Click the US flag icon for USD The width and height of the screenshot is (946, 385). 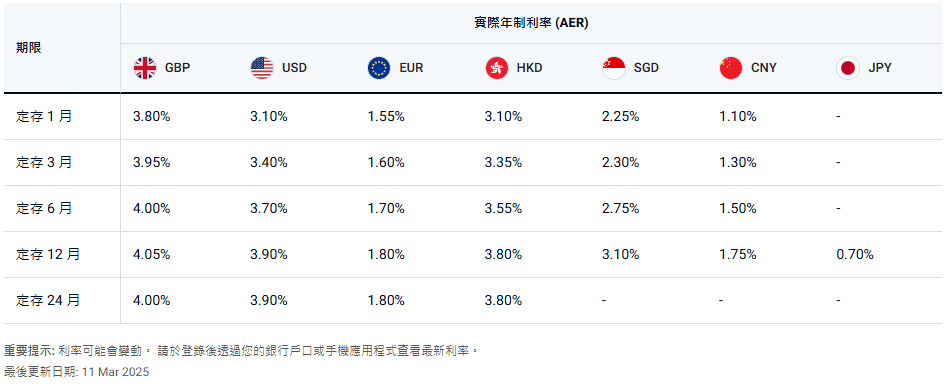(262, 68)
